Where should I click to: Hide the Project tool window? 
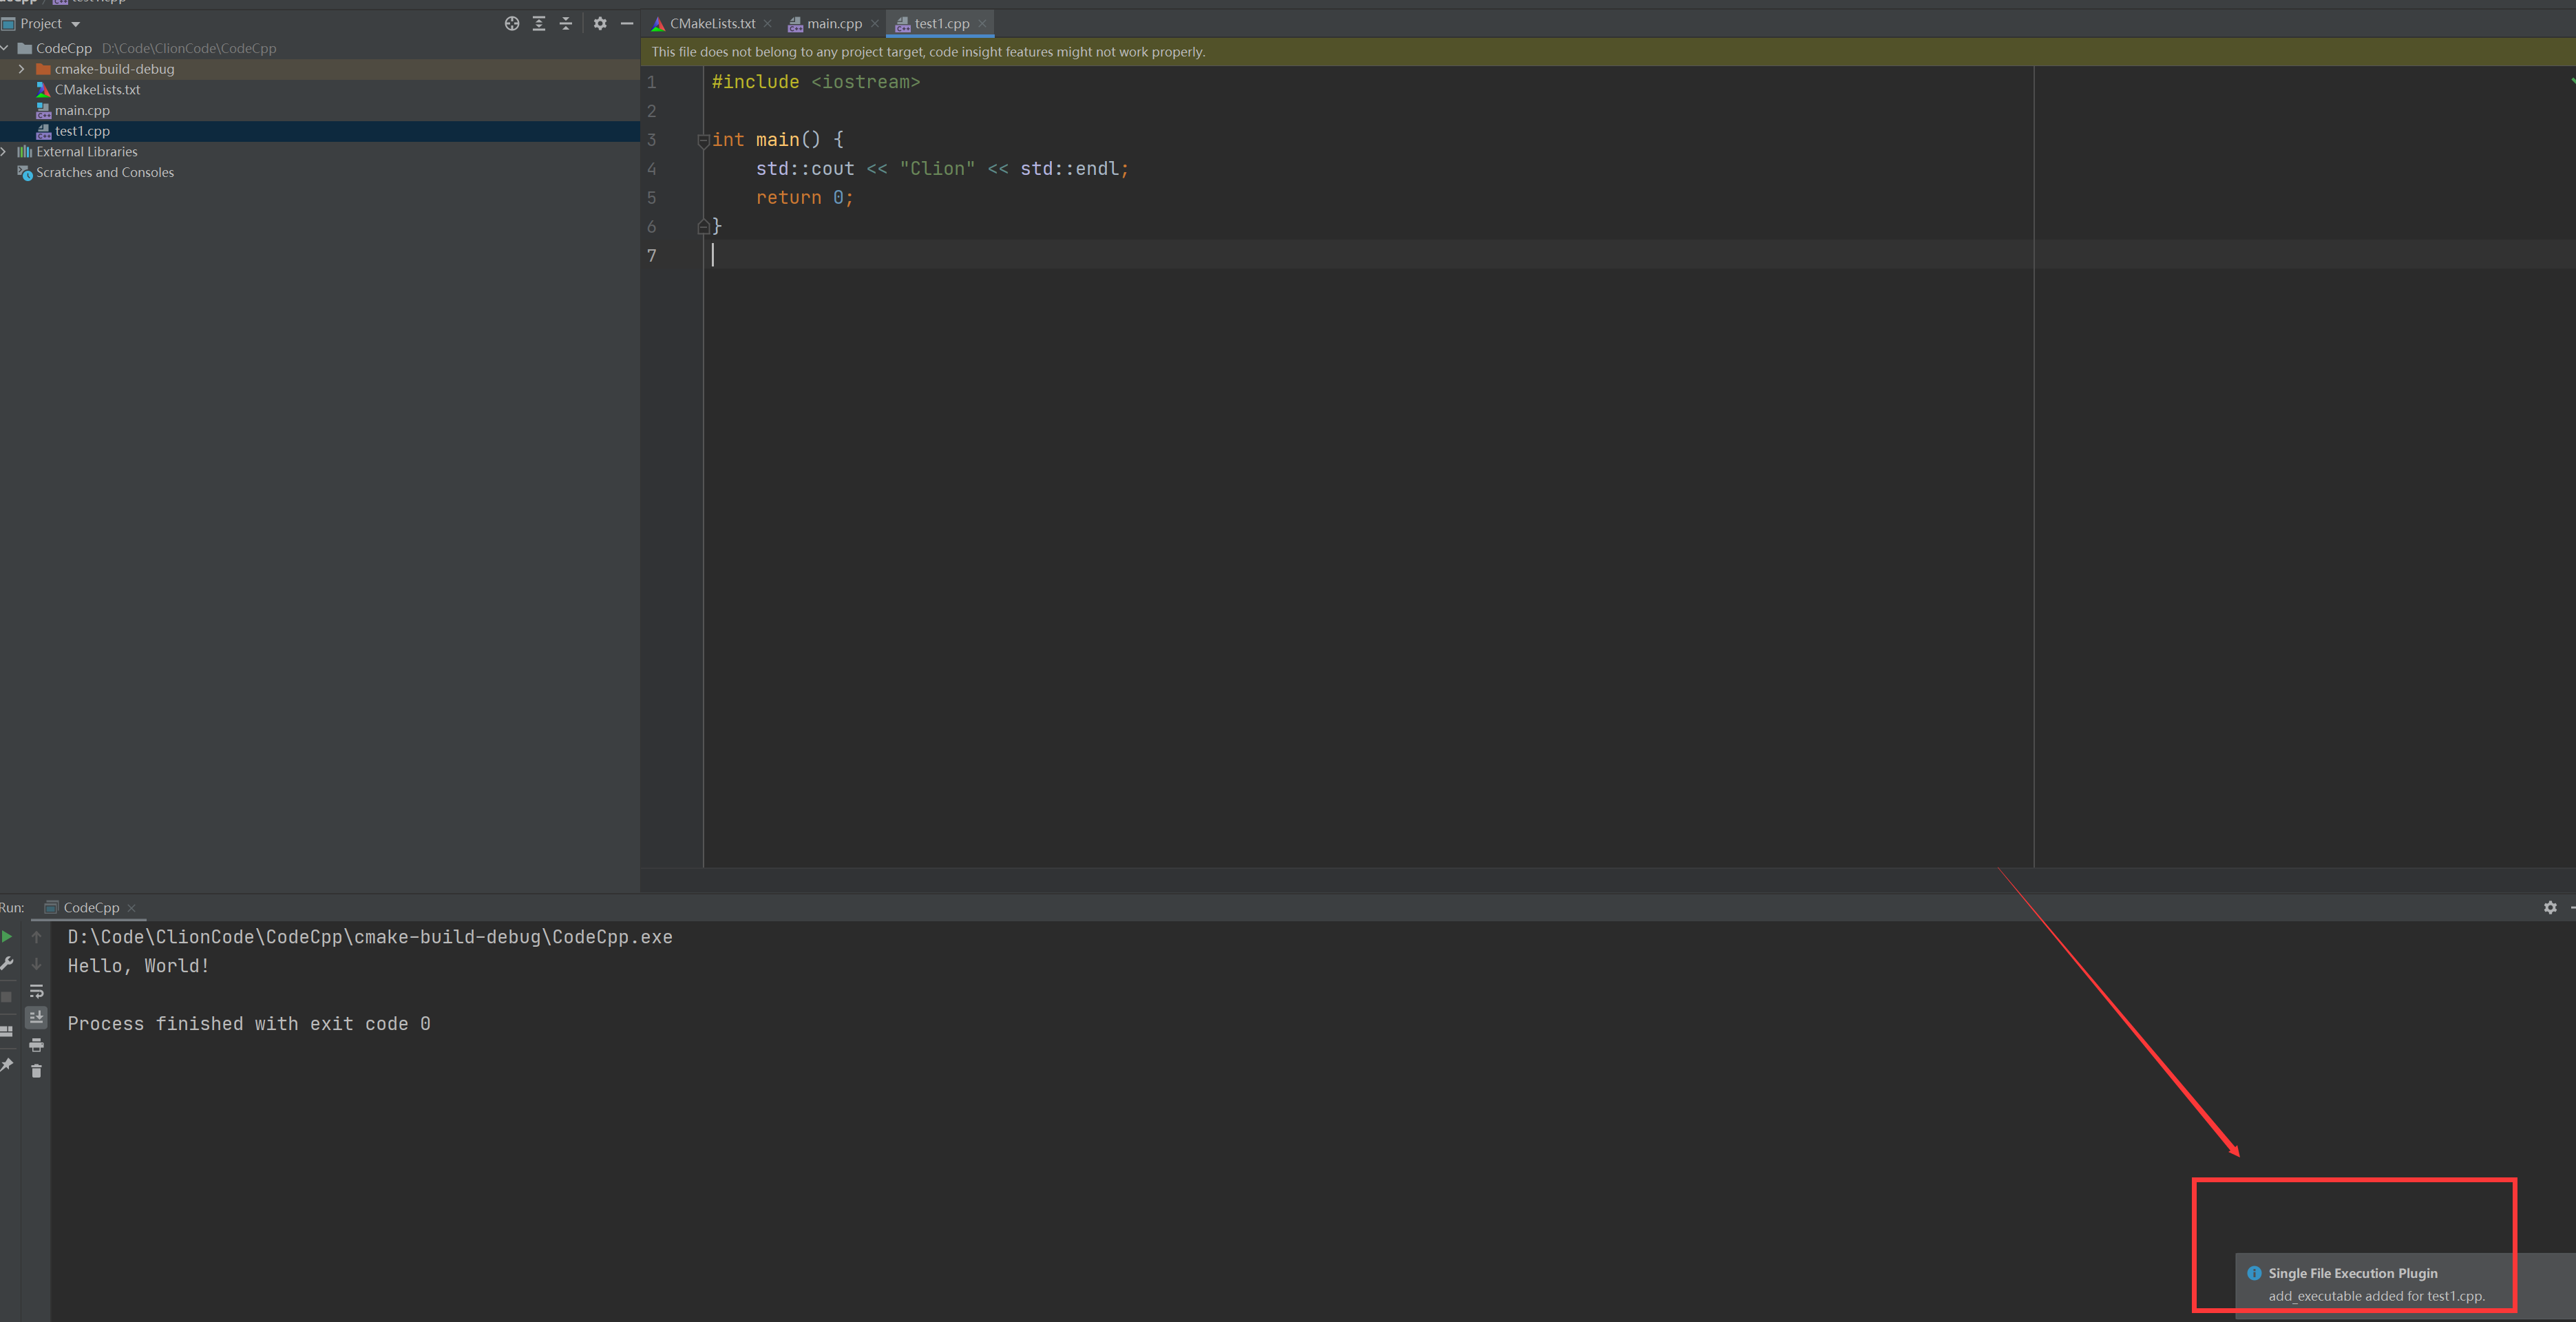pos(627,24)
